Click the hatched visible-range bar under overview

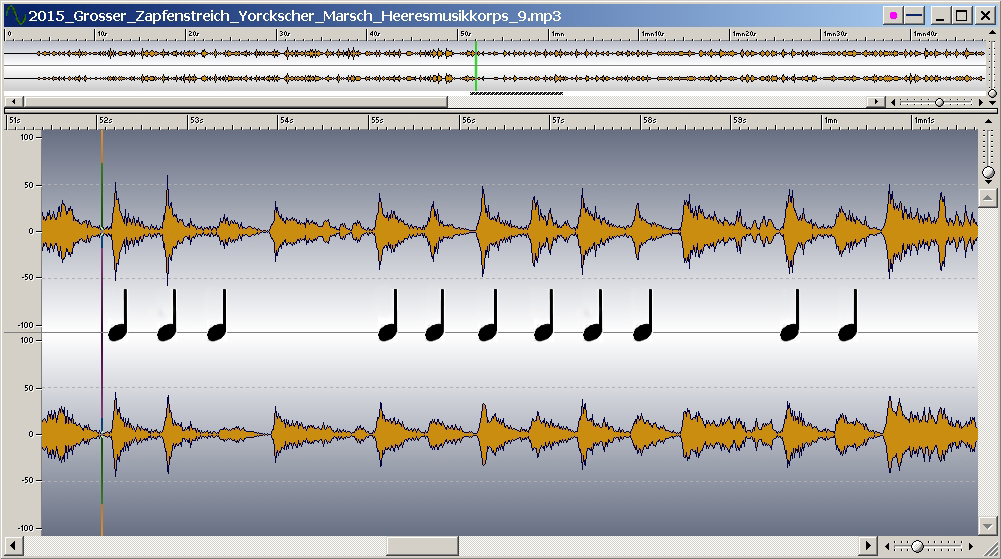pos(516,93)
